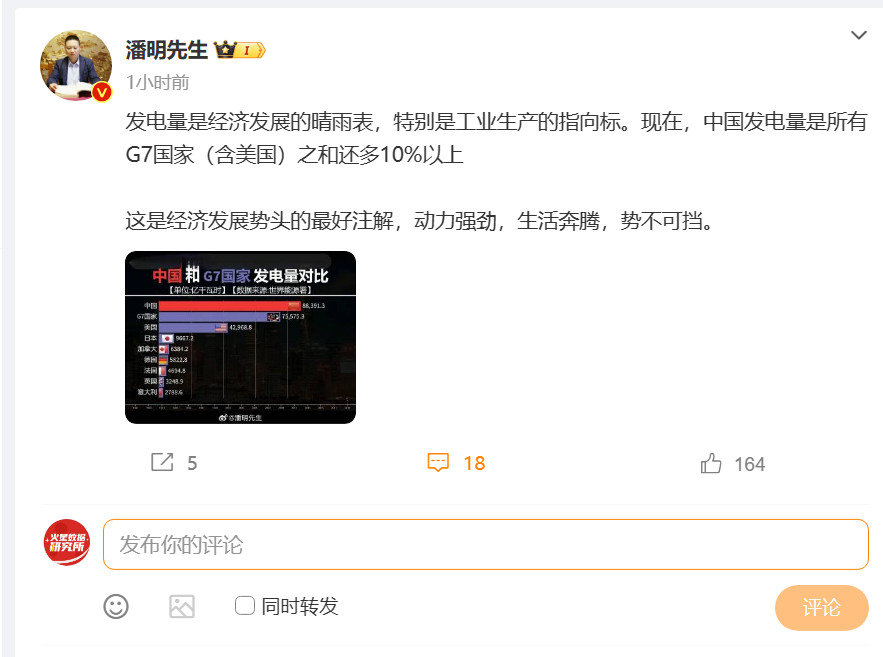Viewport: 883px width, 657px height.
Task: Focus the 发布你的评论 comment field
Action: point(486,544)
